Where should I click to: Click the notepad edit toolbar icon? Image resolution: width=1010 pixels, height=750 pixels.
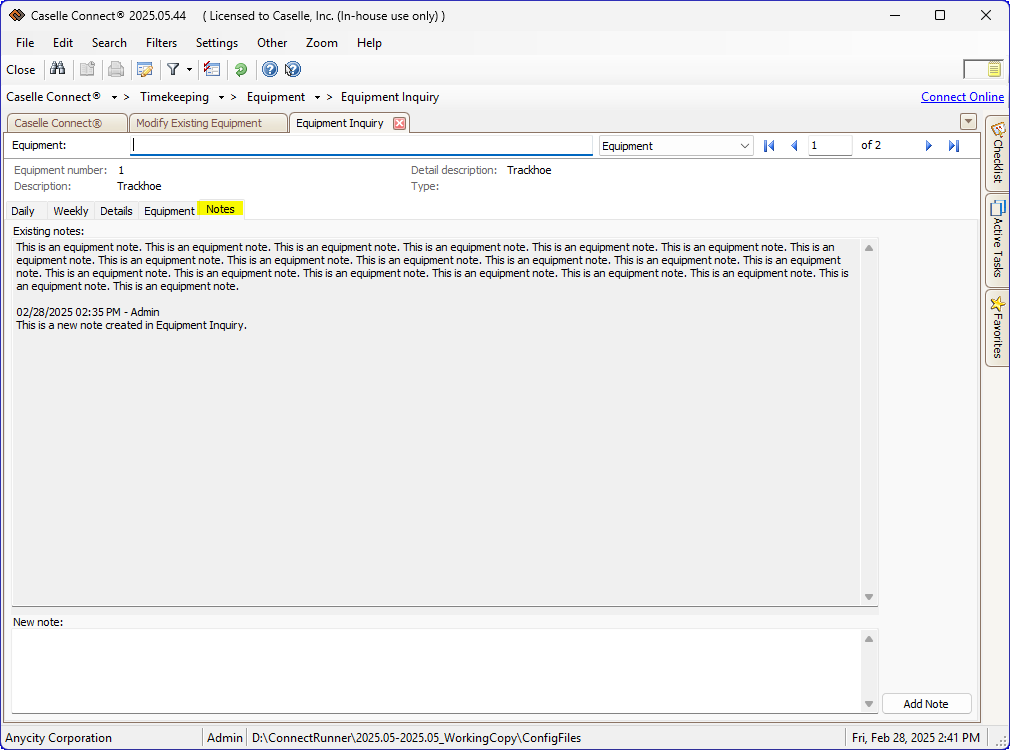(145, 69)
